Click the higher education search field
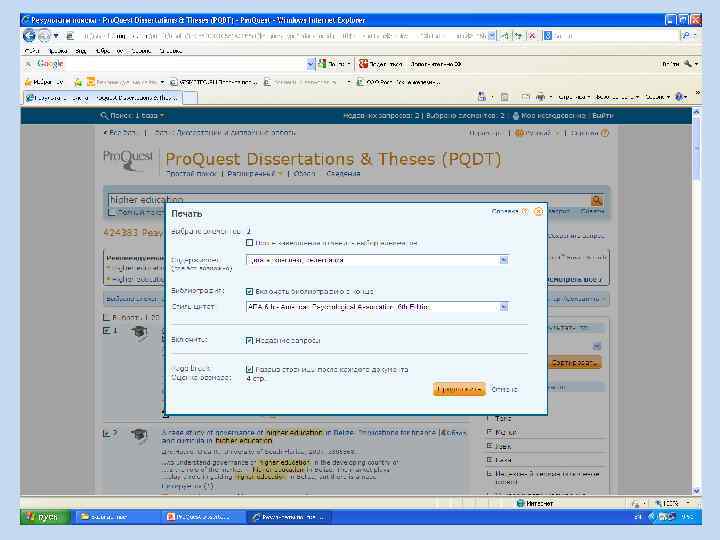The image size is (720, 540). click(349, 200)
